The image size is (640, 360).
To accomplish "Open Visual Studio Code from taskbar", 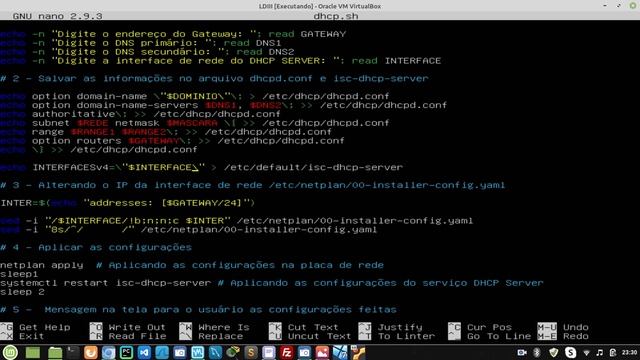I will point(144,353).
